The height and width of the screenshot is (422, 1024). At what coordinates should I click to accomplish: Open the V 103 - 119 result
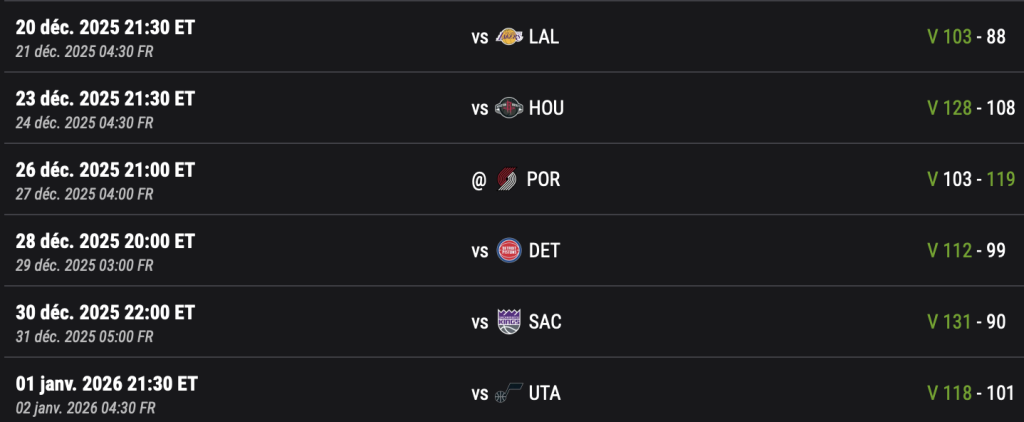[x=970, y=179]
